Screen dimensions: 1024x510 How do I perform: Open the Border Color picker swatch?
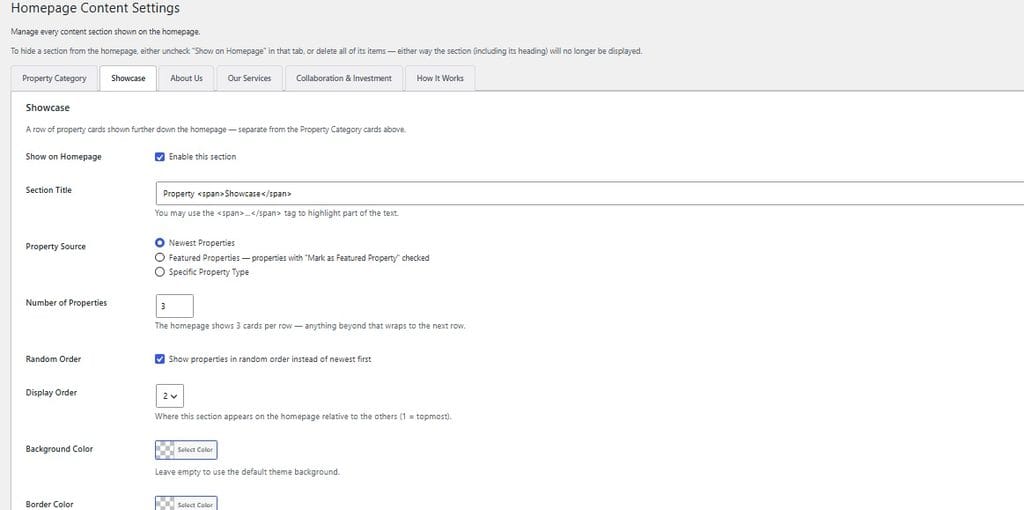pyautogui.click(x=165, y=503)
